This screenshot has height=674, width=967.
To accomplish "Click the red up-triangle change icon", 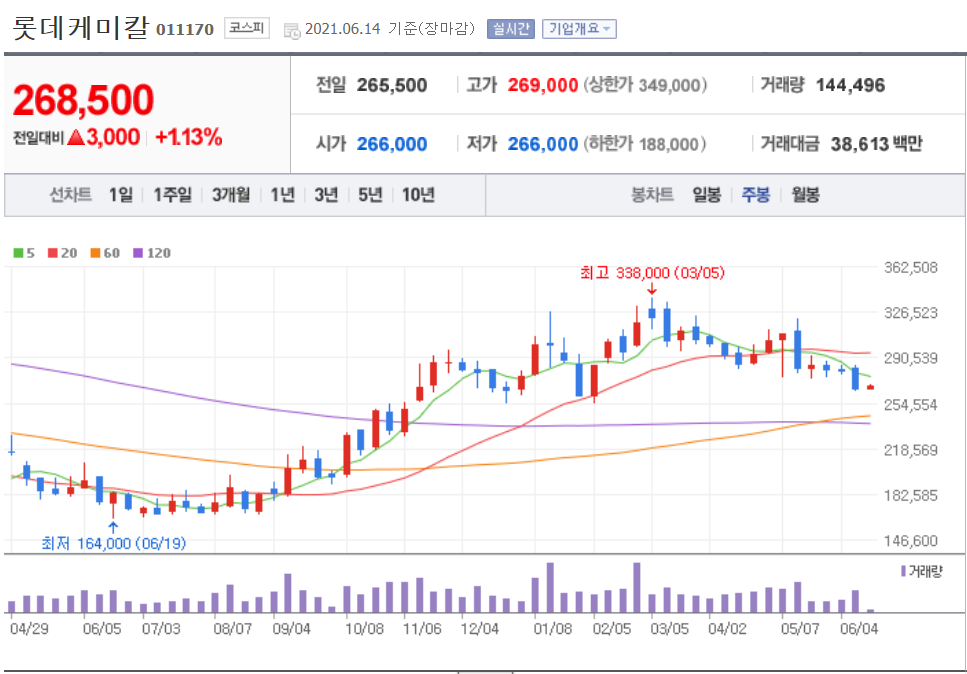I will click(76, 137).
